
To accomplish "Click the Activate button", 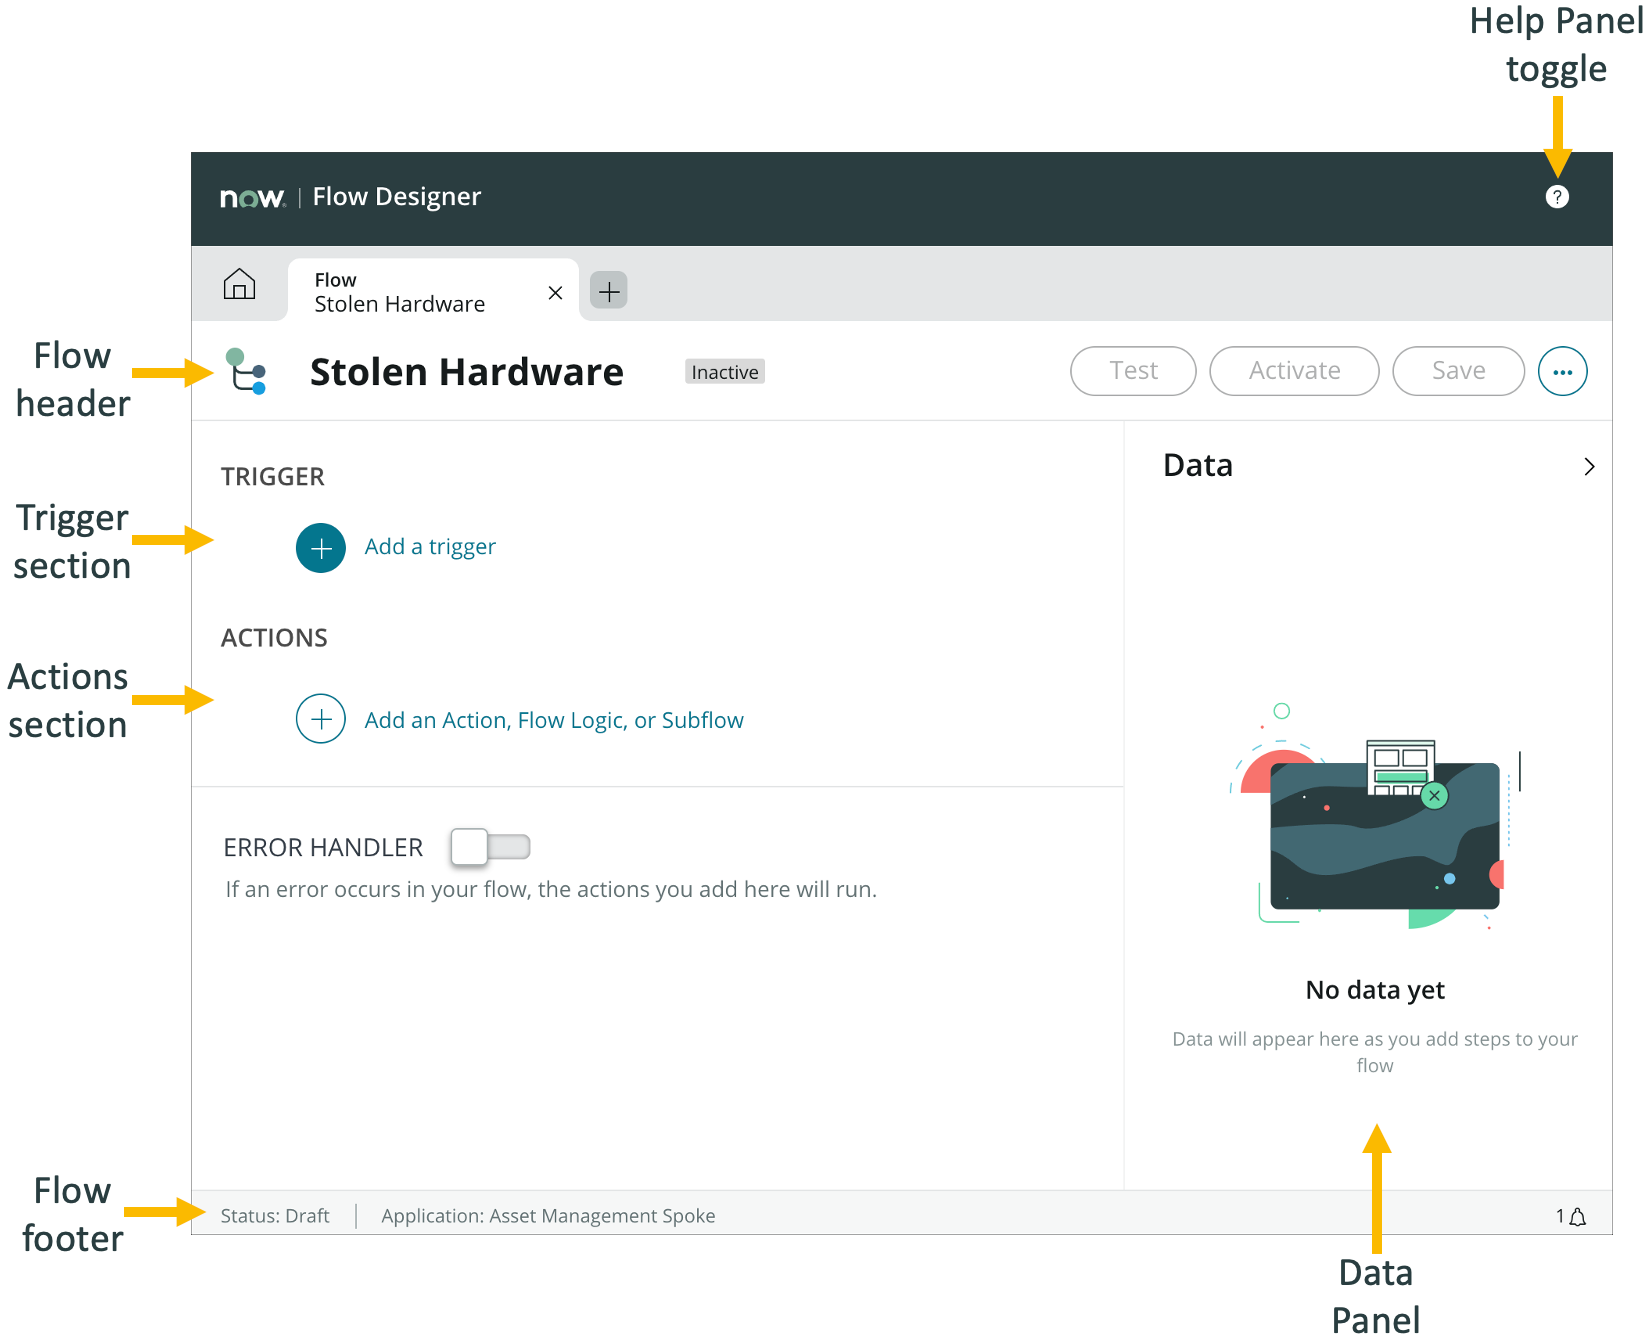I will pos(1294,371).
